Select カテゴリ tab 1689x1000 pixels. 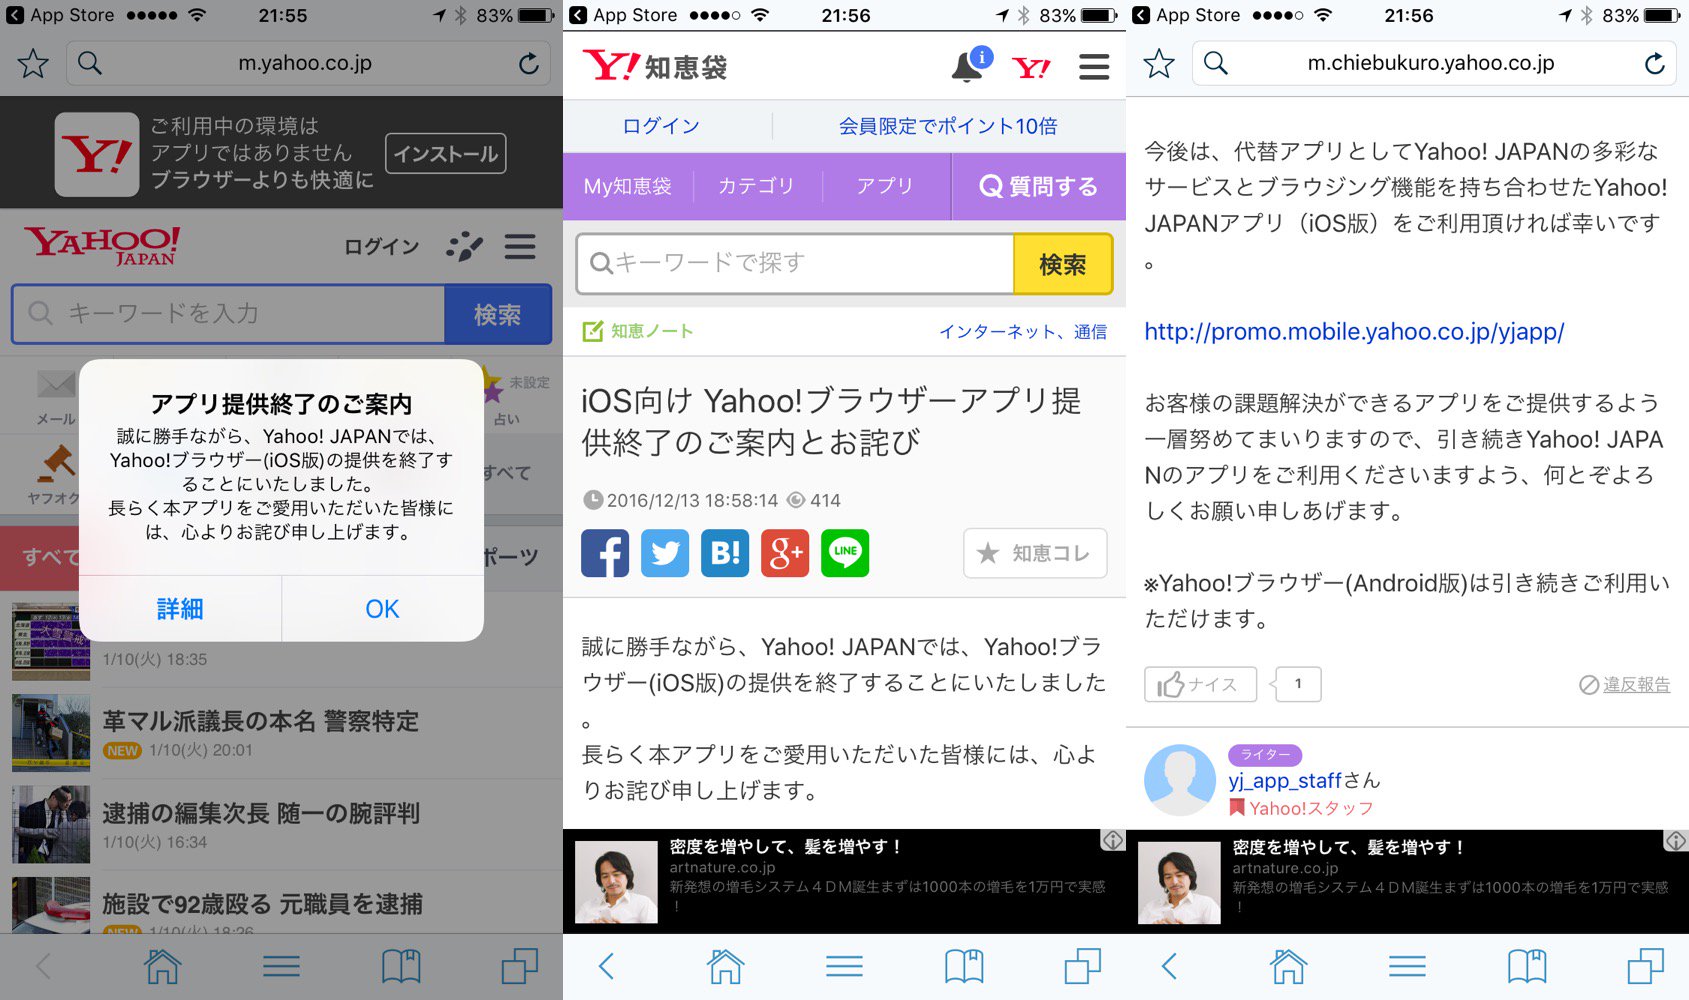(756, 186)
